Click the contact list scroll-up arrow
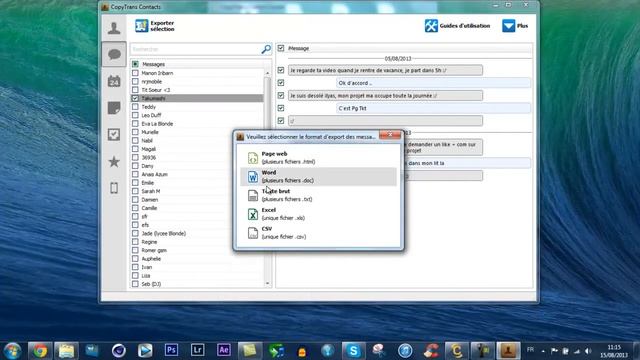The image size is (640, 360). pos(267,73)
